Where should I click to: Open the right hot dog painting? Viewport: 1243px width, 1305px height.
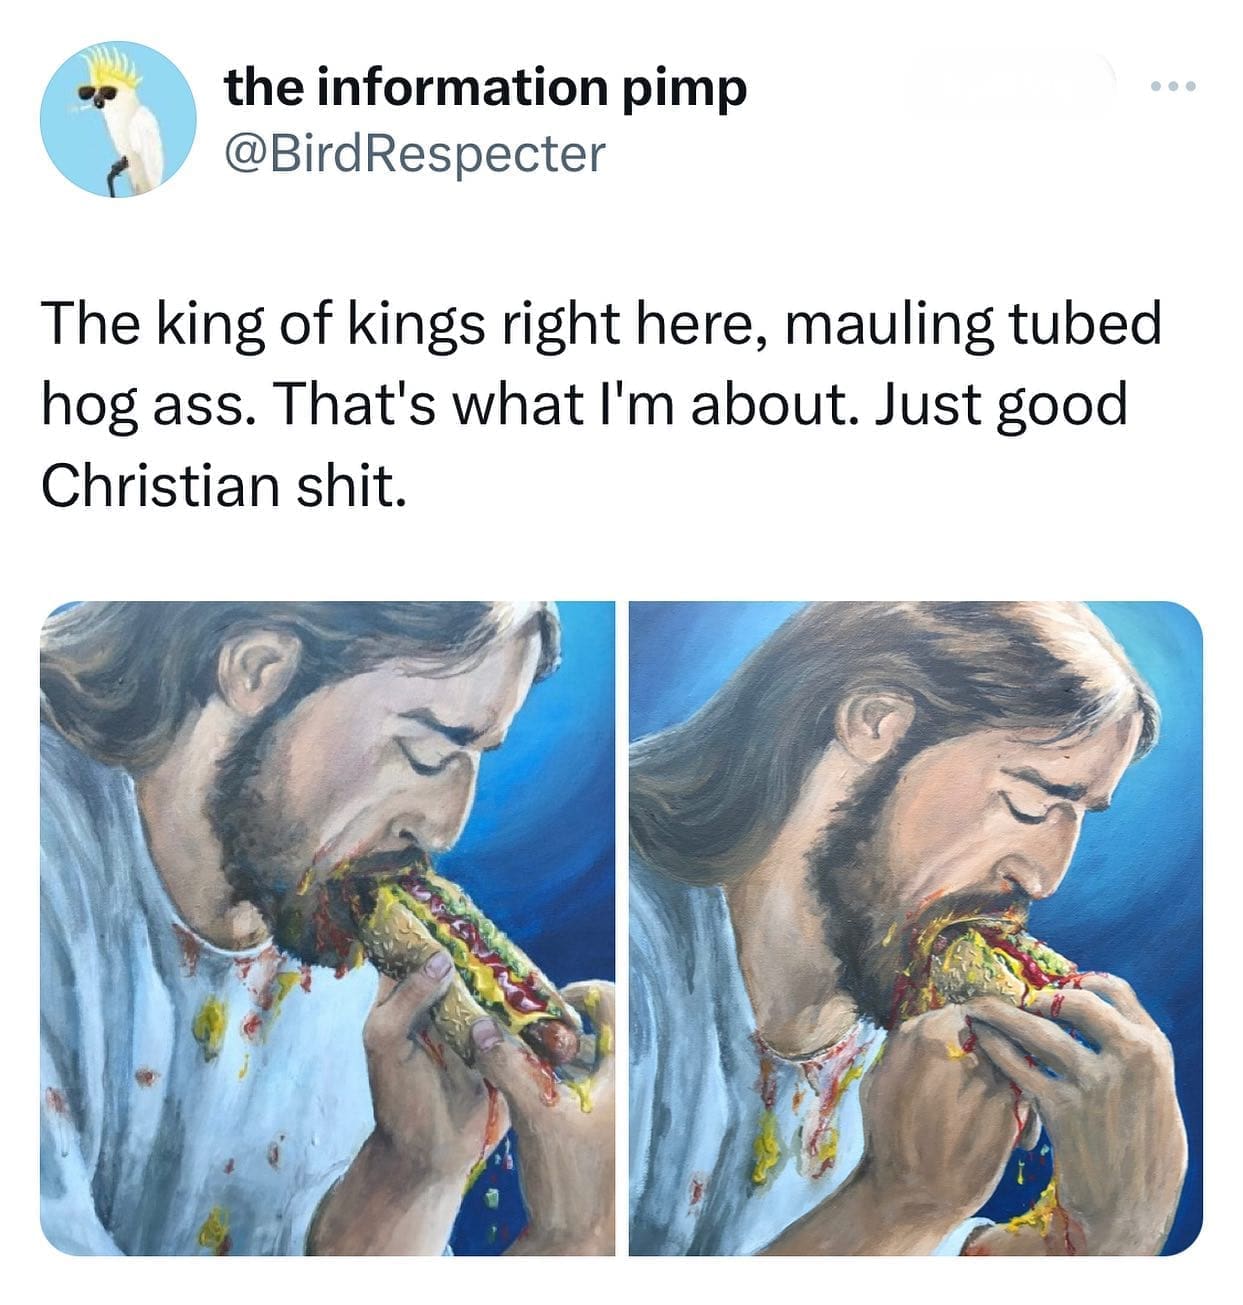pos(915,927)
